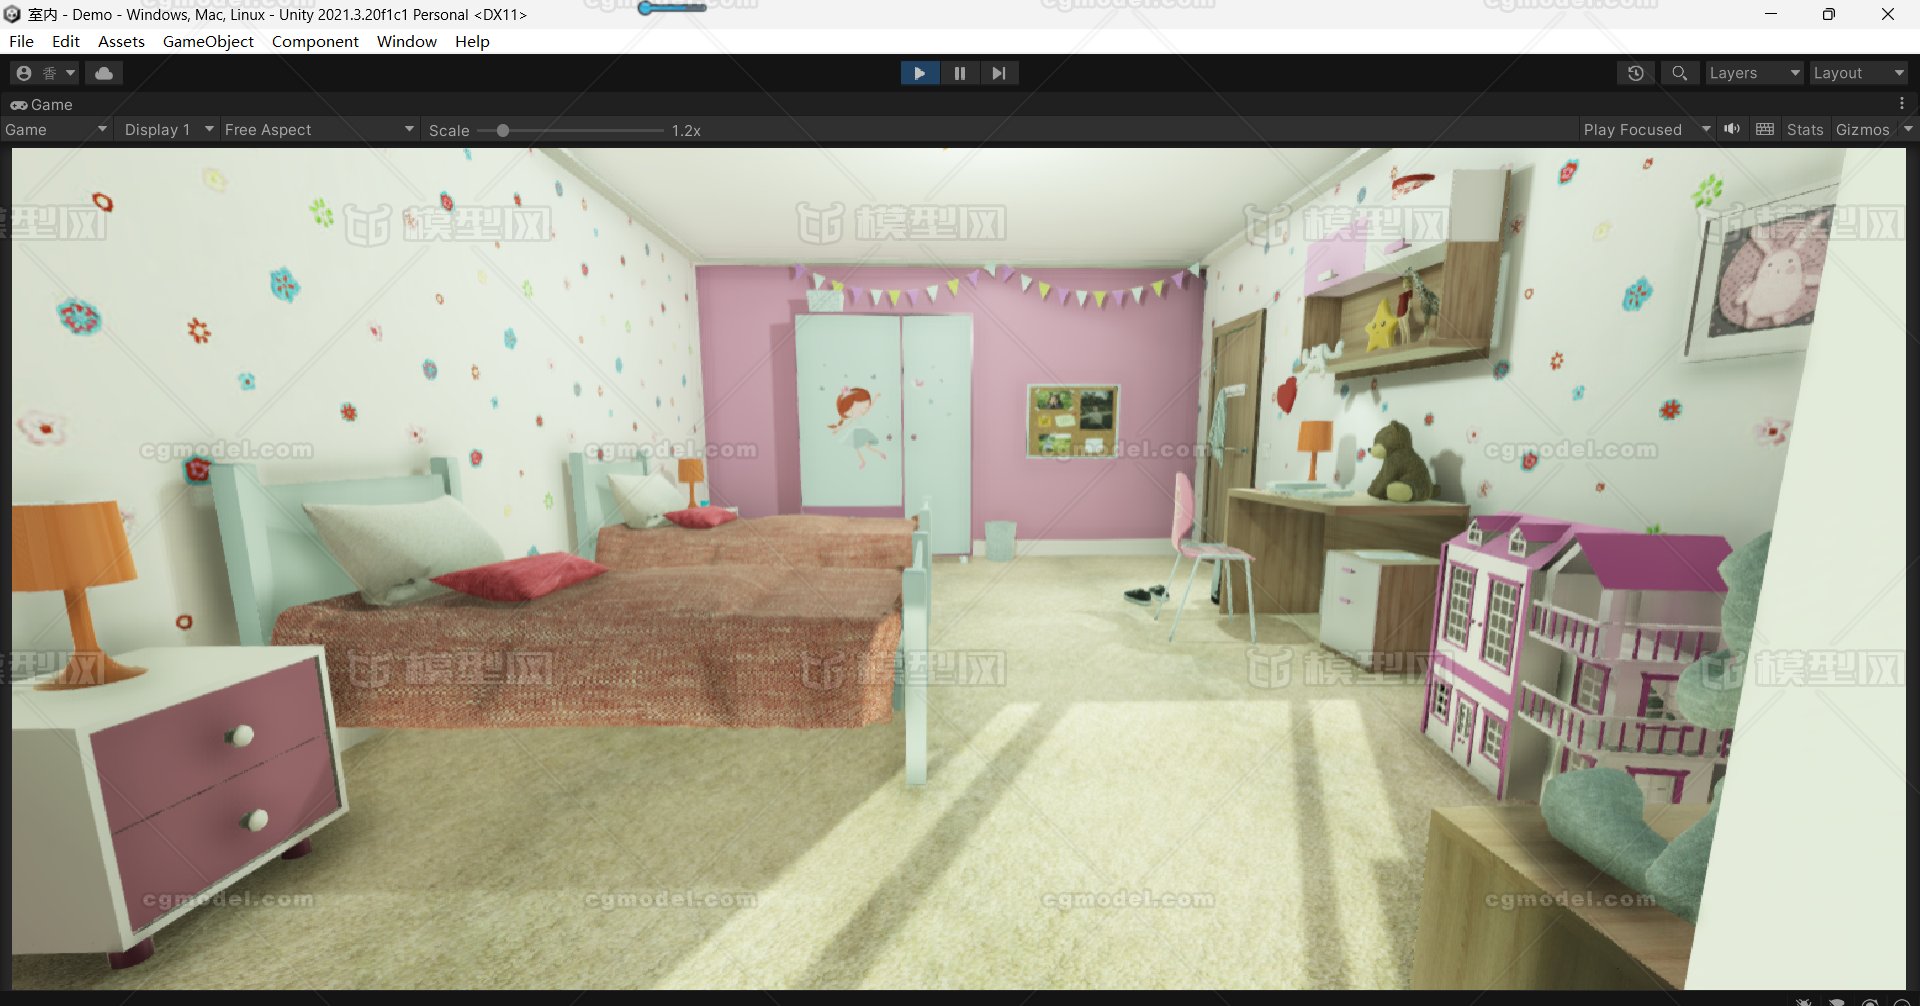Expand the Gizmos dropdown arrow
The width and height of the screenshot is (1920, 1006).
[x=1908, y=129]
